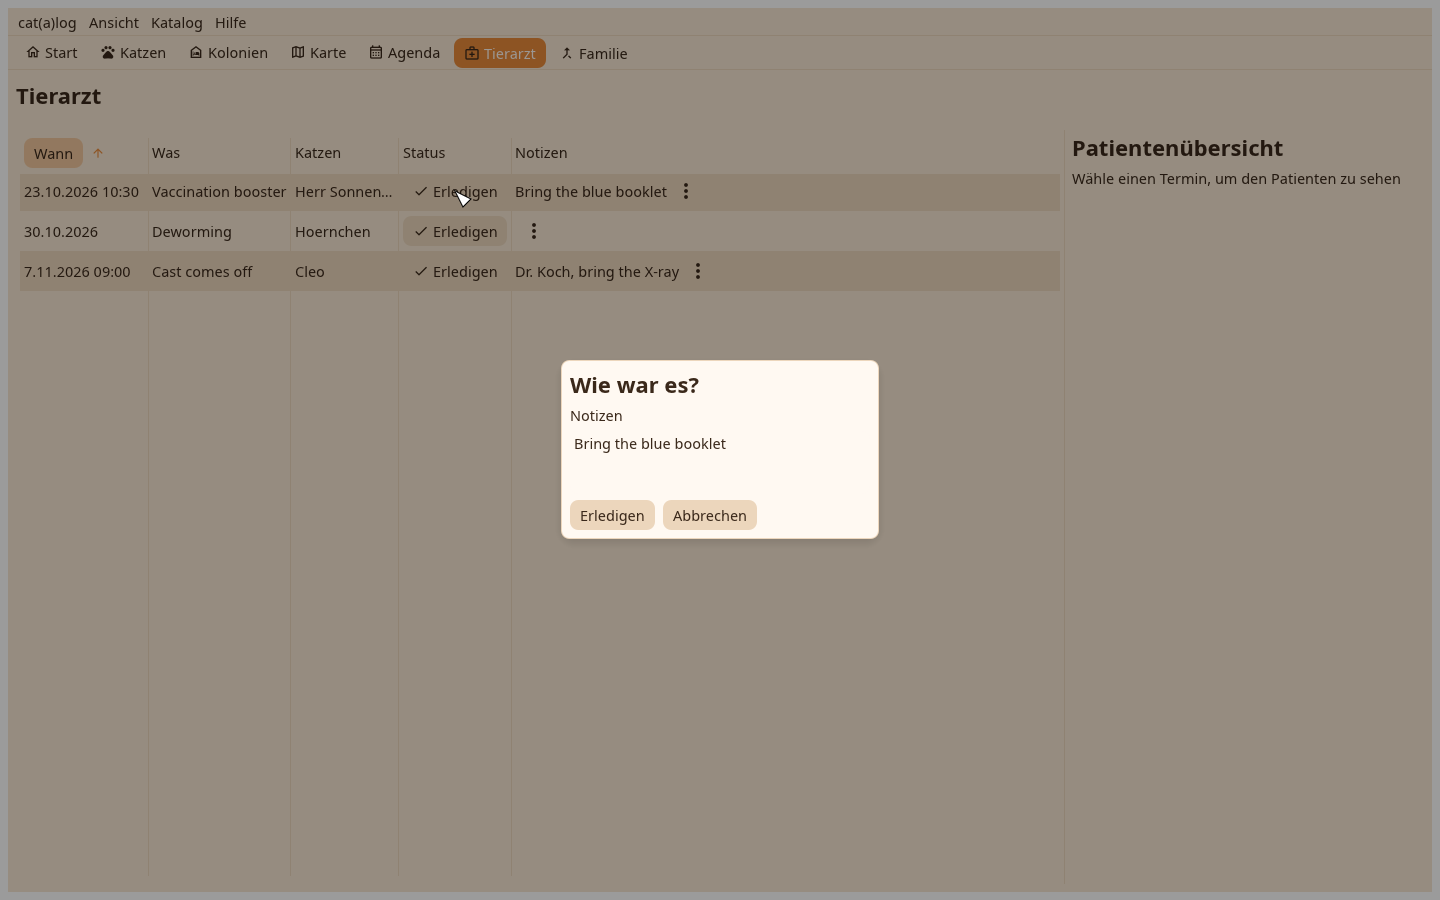Click the Hoernchen cat cell
1440x900 pixels.
[333, 231]
